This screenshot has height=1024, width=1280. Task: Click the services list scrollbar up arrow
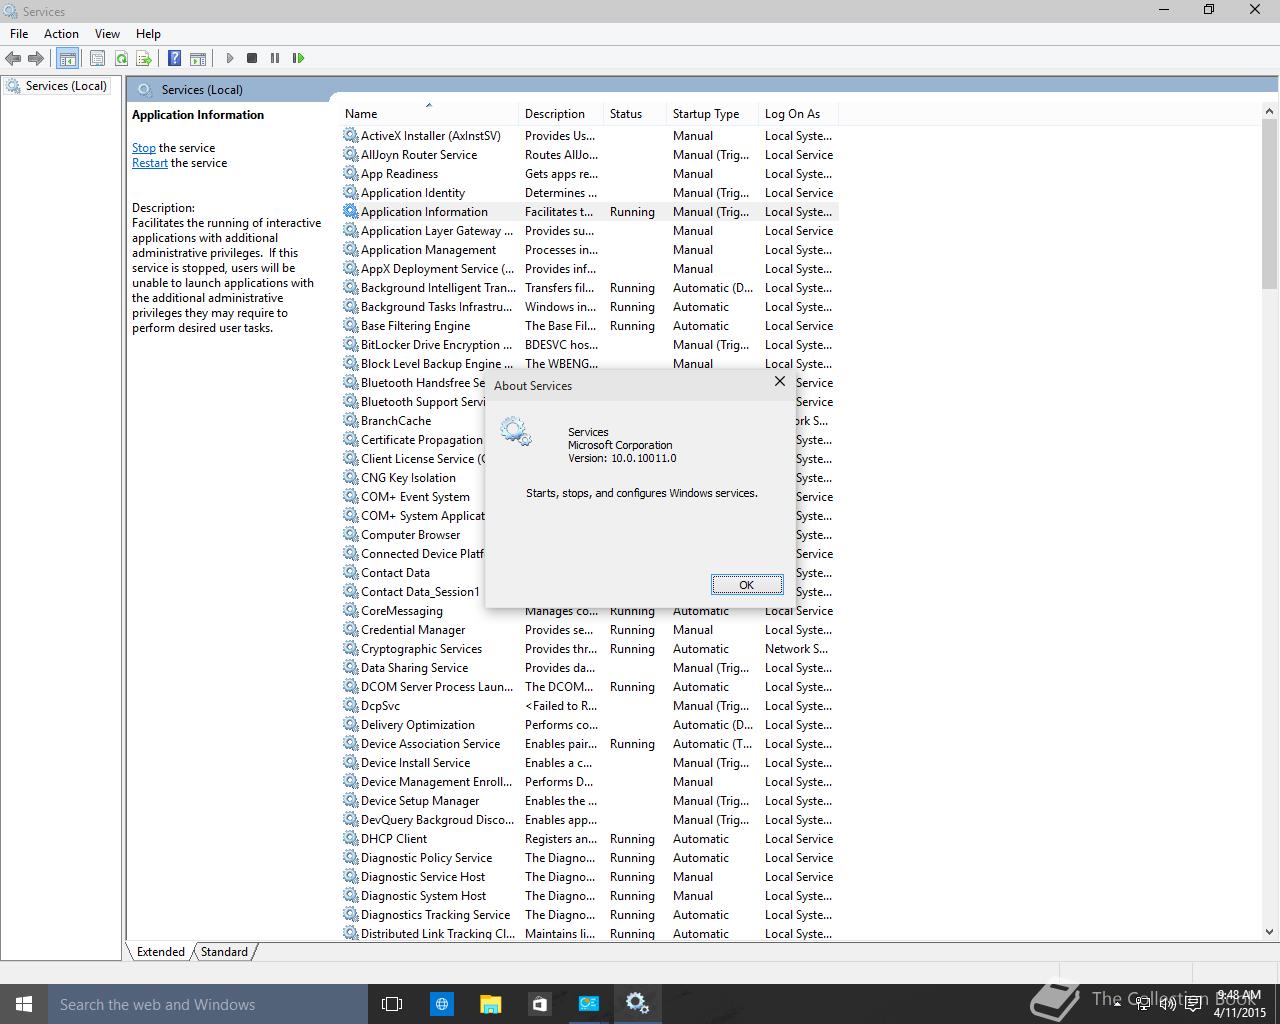[1270, 111]
